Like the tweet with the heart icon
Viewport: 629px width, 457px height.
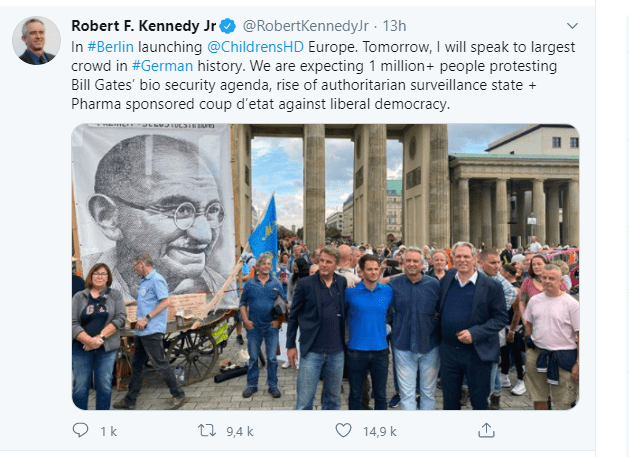[x=343, y=430]
